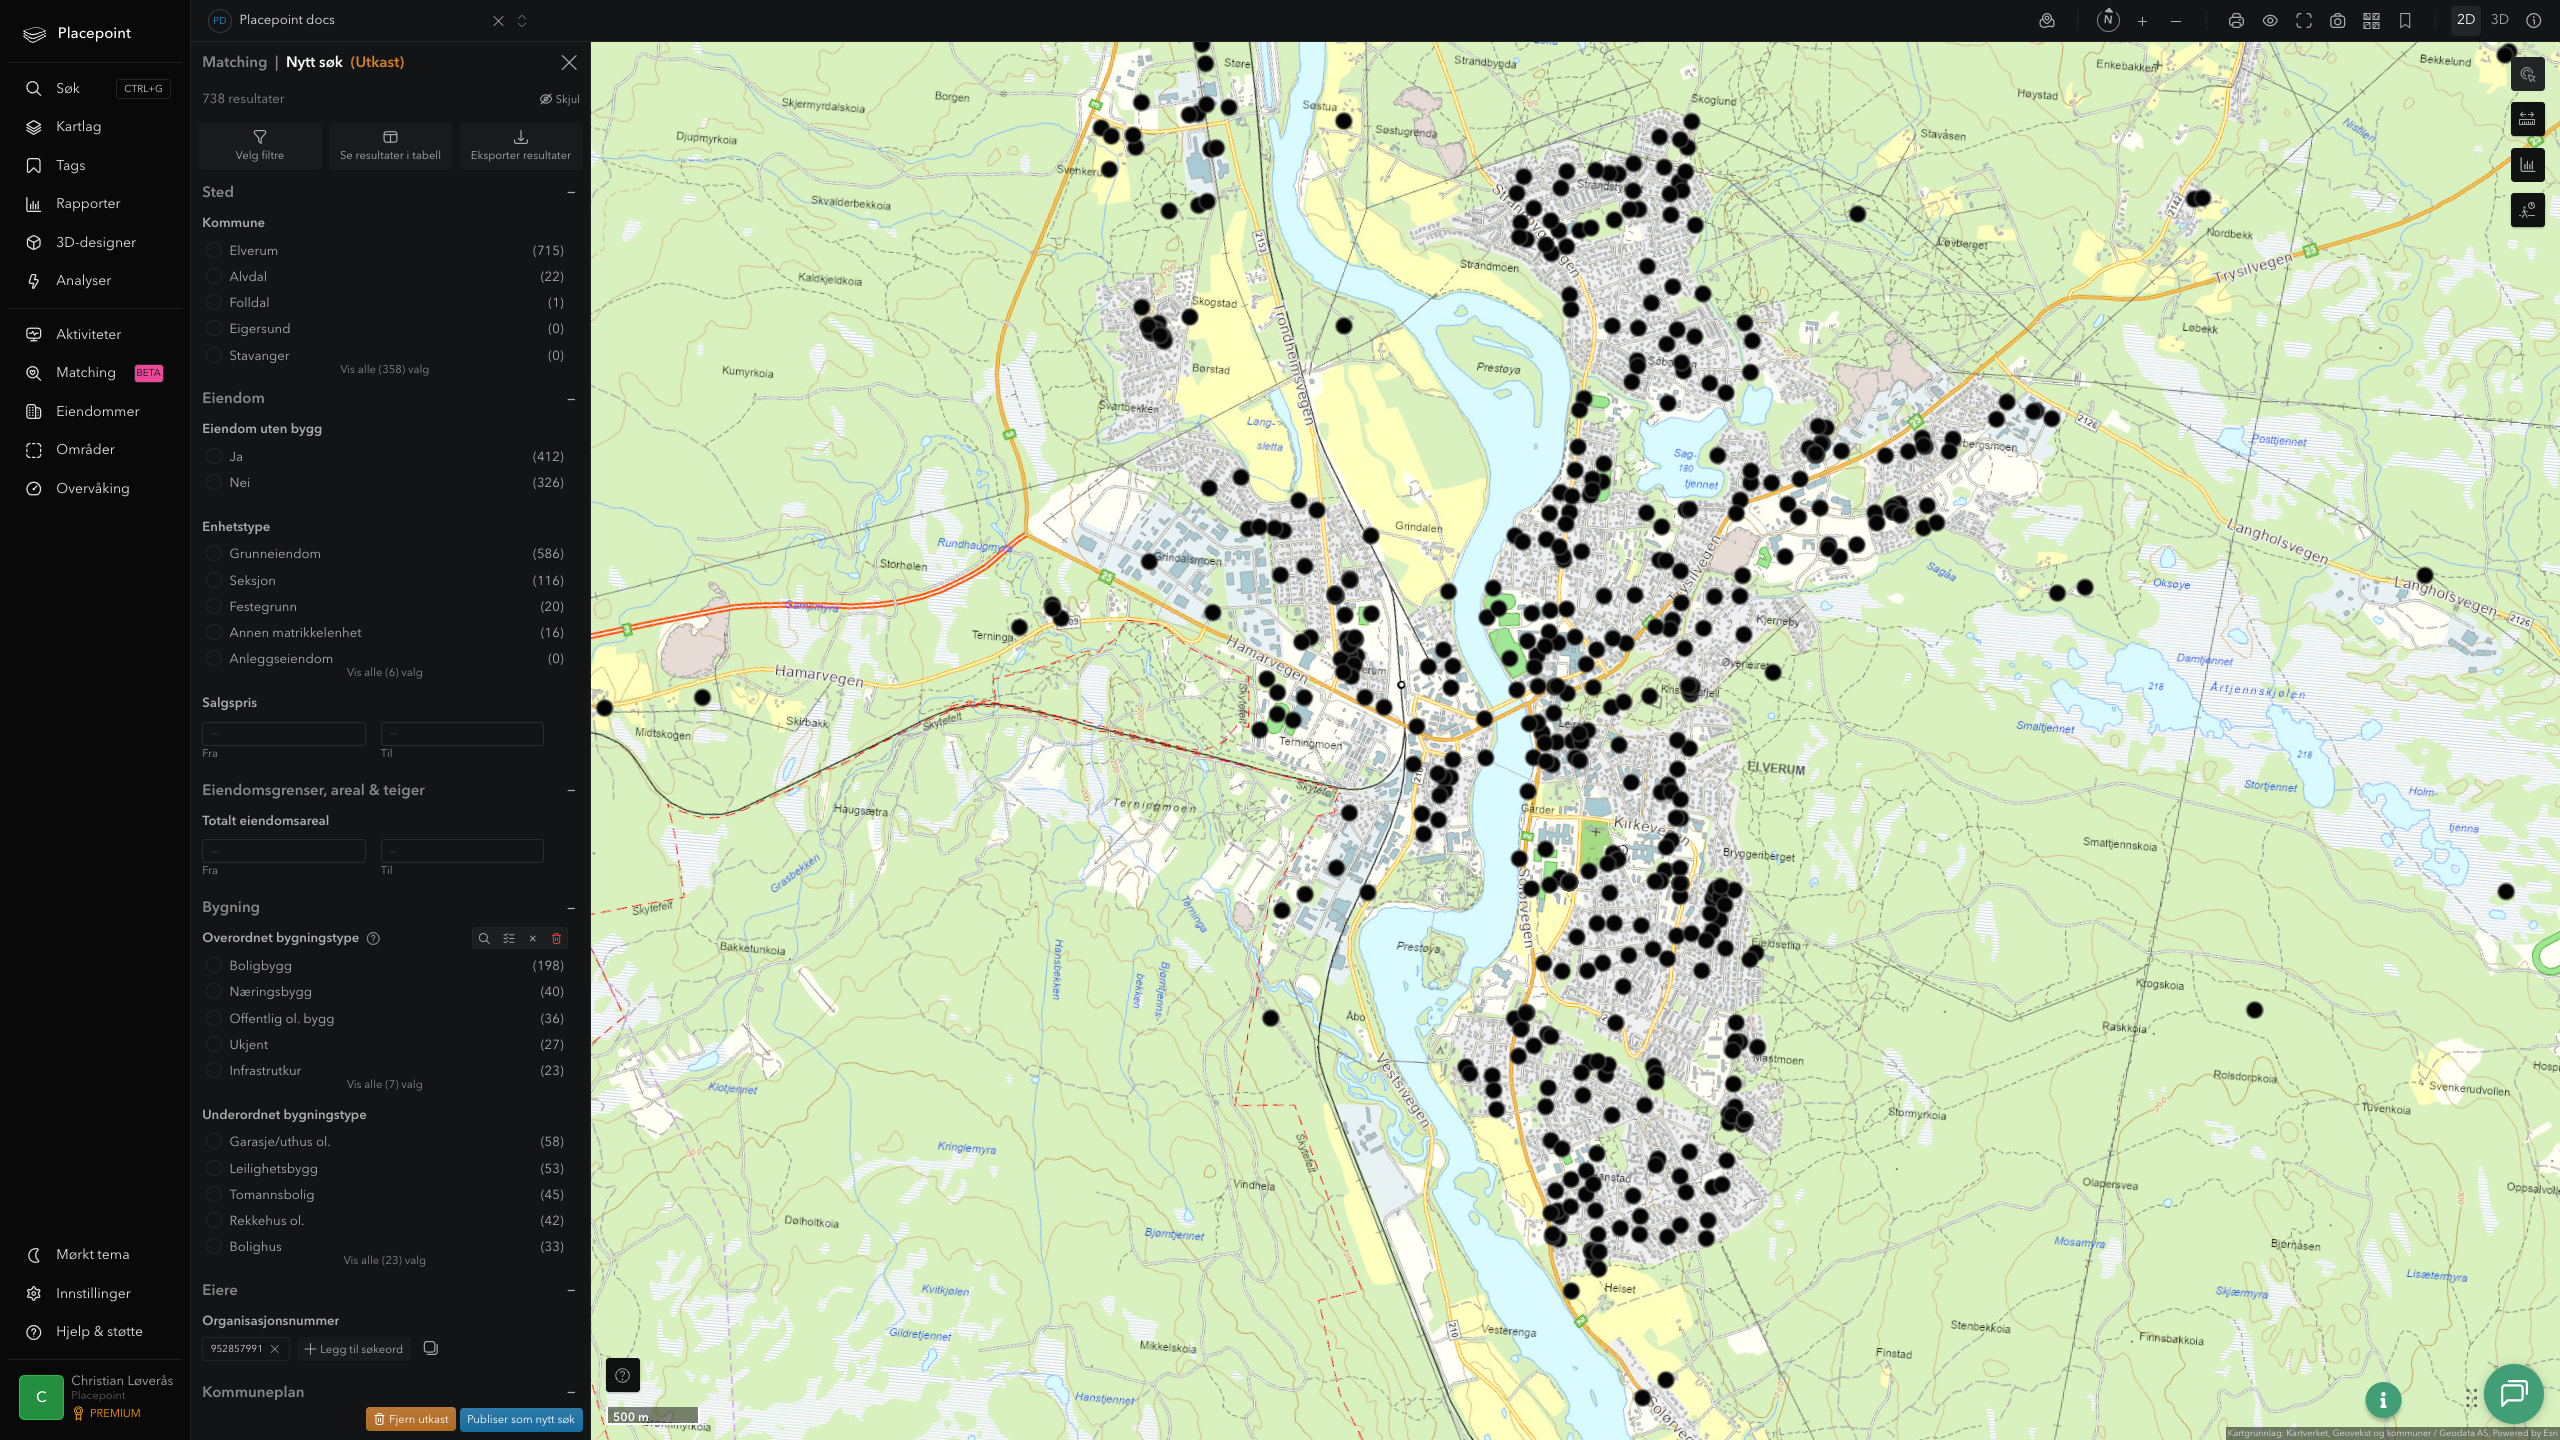Delete the Overordnet bygningstype filter

(x=557, y=938)
